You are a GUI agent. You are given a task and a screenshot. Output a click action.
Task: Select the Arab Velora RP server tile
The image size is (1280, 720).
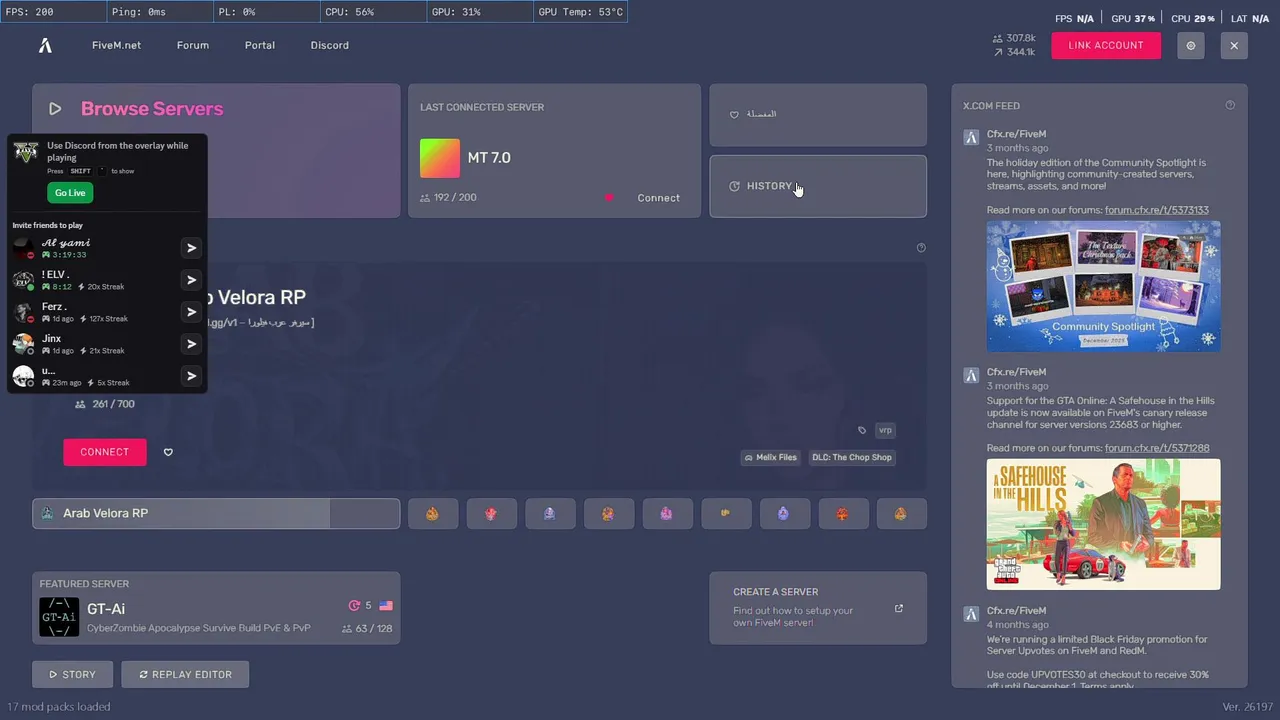tap(216, 513)
